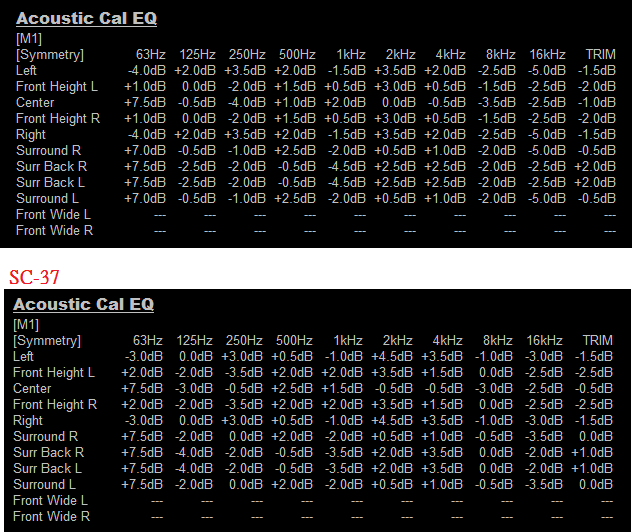Click the upper table's 'Acoustic Cal EQ' heading
This screenshot has height=532, width=632.
(86, 19)
